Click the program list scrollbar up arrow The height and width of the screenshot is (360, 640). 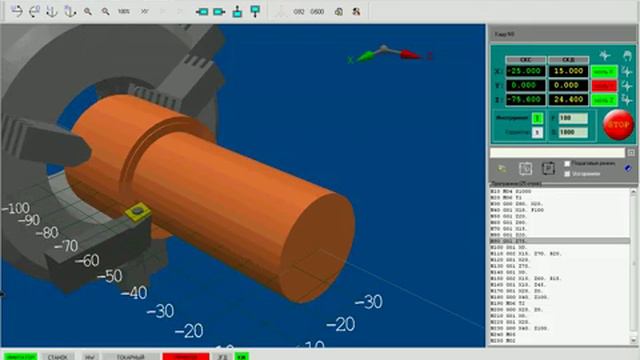coord(633,191)
